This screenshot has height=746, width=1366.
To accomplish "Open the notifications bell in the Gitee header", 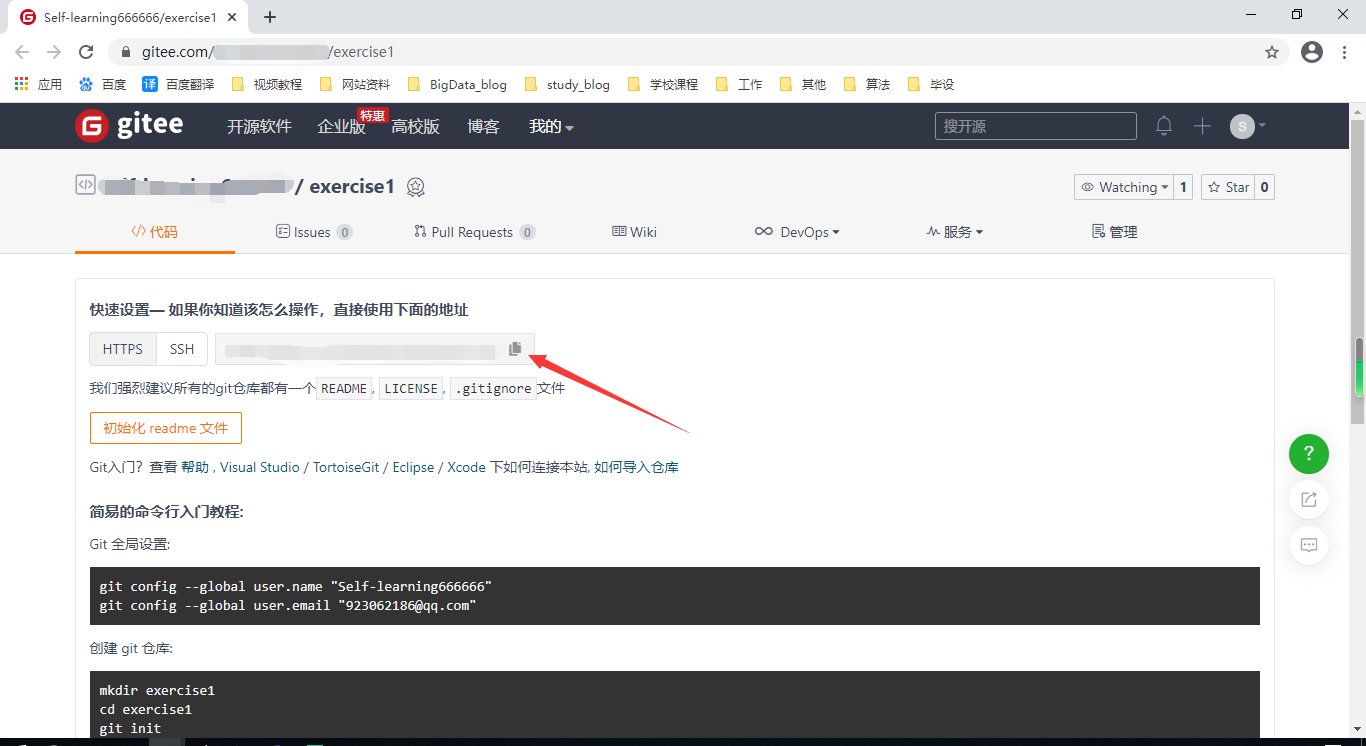I will point(1164,126).
